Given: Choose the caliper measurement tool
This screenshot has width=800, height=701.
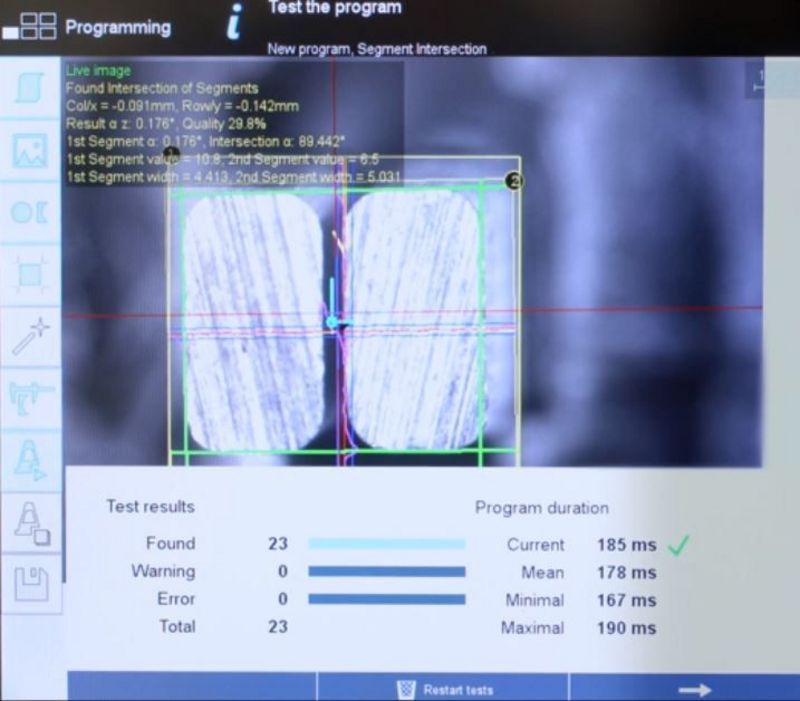Looking at the screenshot, I should [x=30, y=395].
